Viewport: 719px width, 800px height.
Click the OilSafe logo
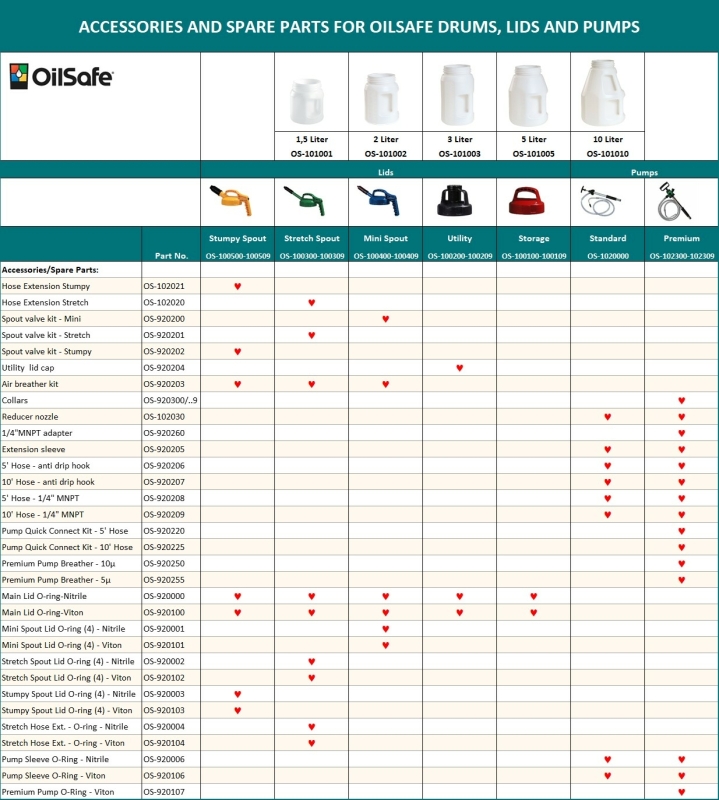click(61, 76)
